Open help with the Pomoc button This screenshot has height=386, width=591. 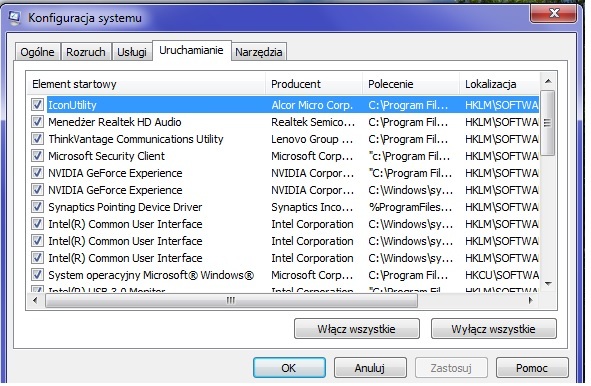click(x=532, y=368)
